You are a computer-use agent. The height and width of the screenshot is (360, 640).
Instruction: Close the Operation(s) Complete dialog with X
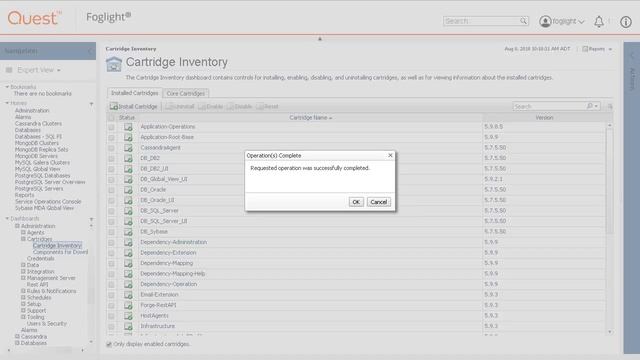point(390,156)
